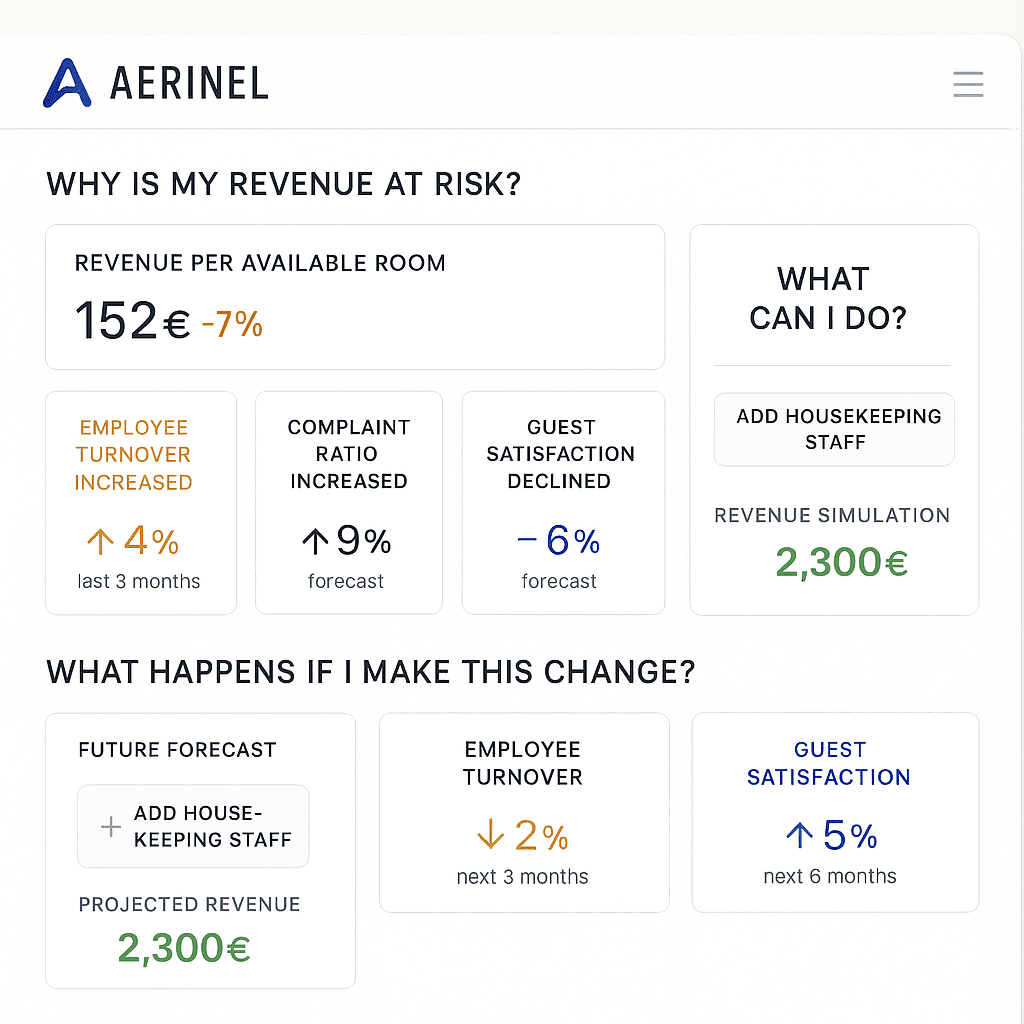
Task: Click the orange up arrow beside Employee Turnover 4%
Action: click(x=99, y=541)
